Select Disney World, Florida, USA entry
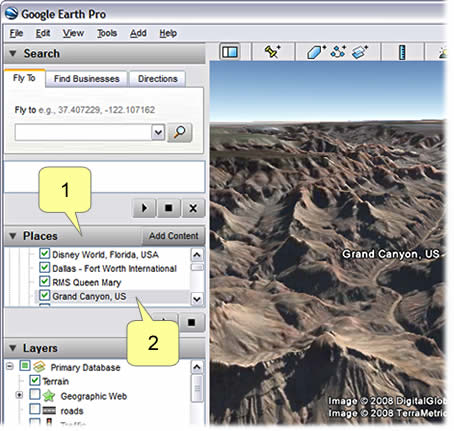The width and height of the screenshot is (454, 431). [105, 254]
